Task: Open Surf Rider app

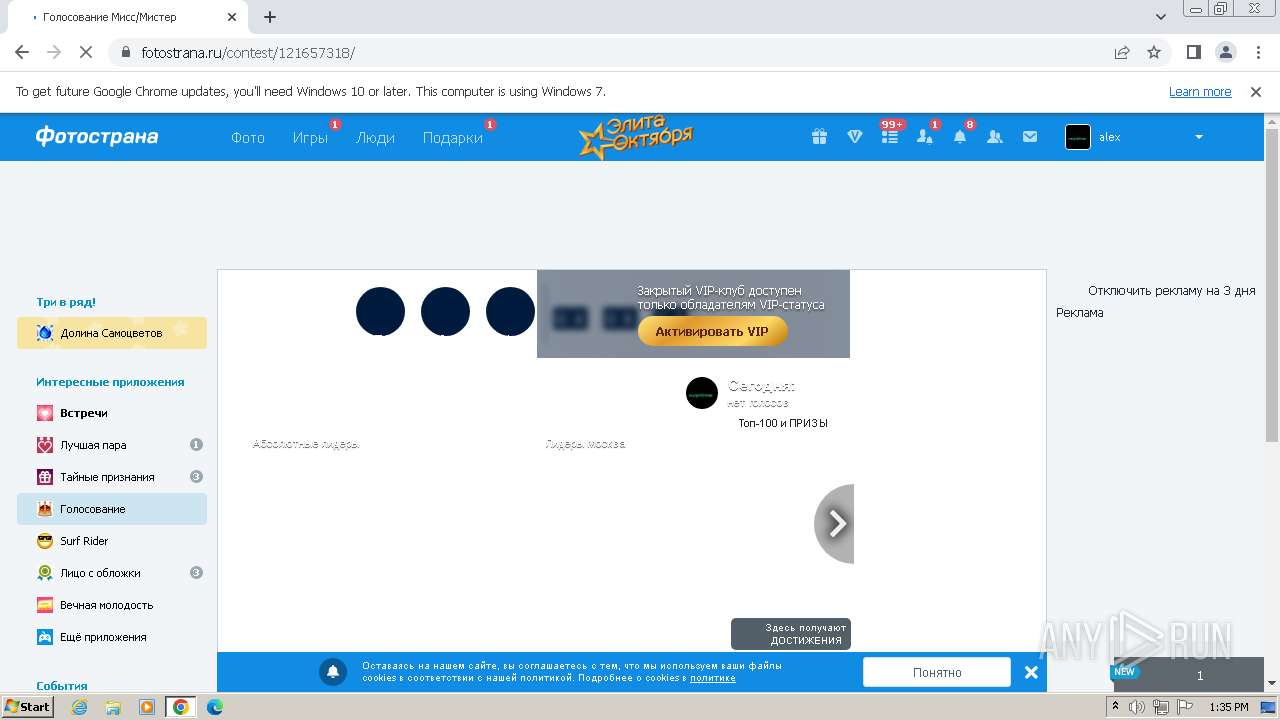Action: click(112, 541)
